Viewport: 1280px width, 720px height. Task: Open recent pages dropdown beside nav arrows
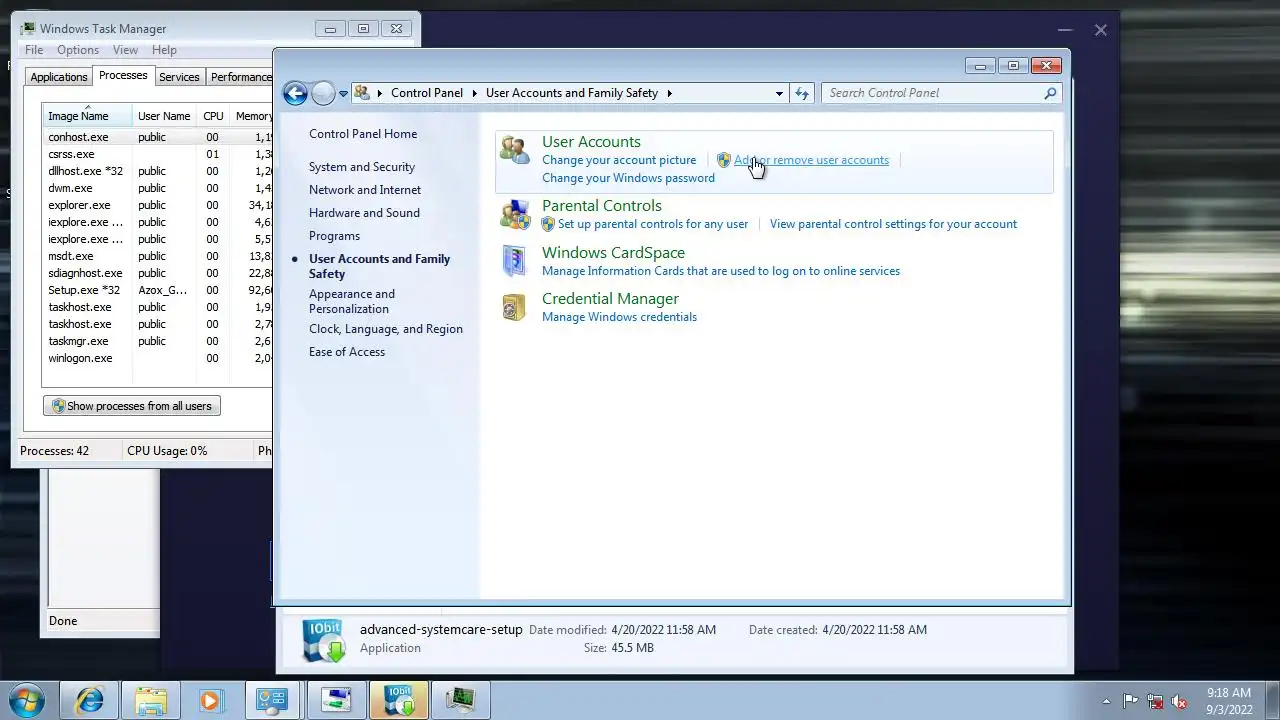coord(343,94)
